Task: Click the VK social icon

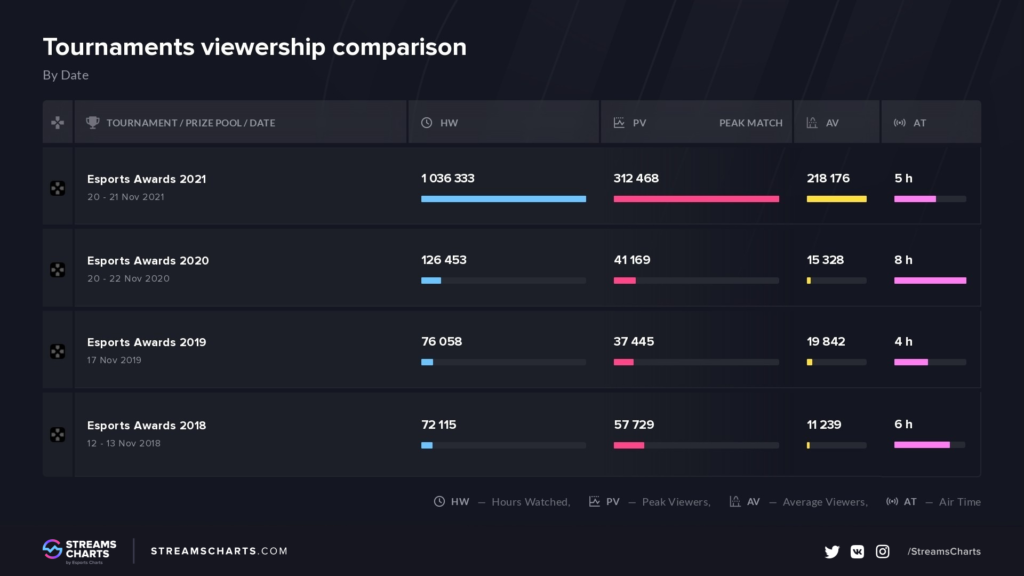Action: pyautogui.click(x=857, y=551)
